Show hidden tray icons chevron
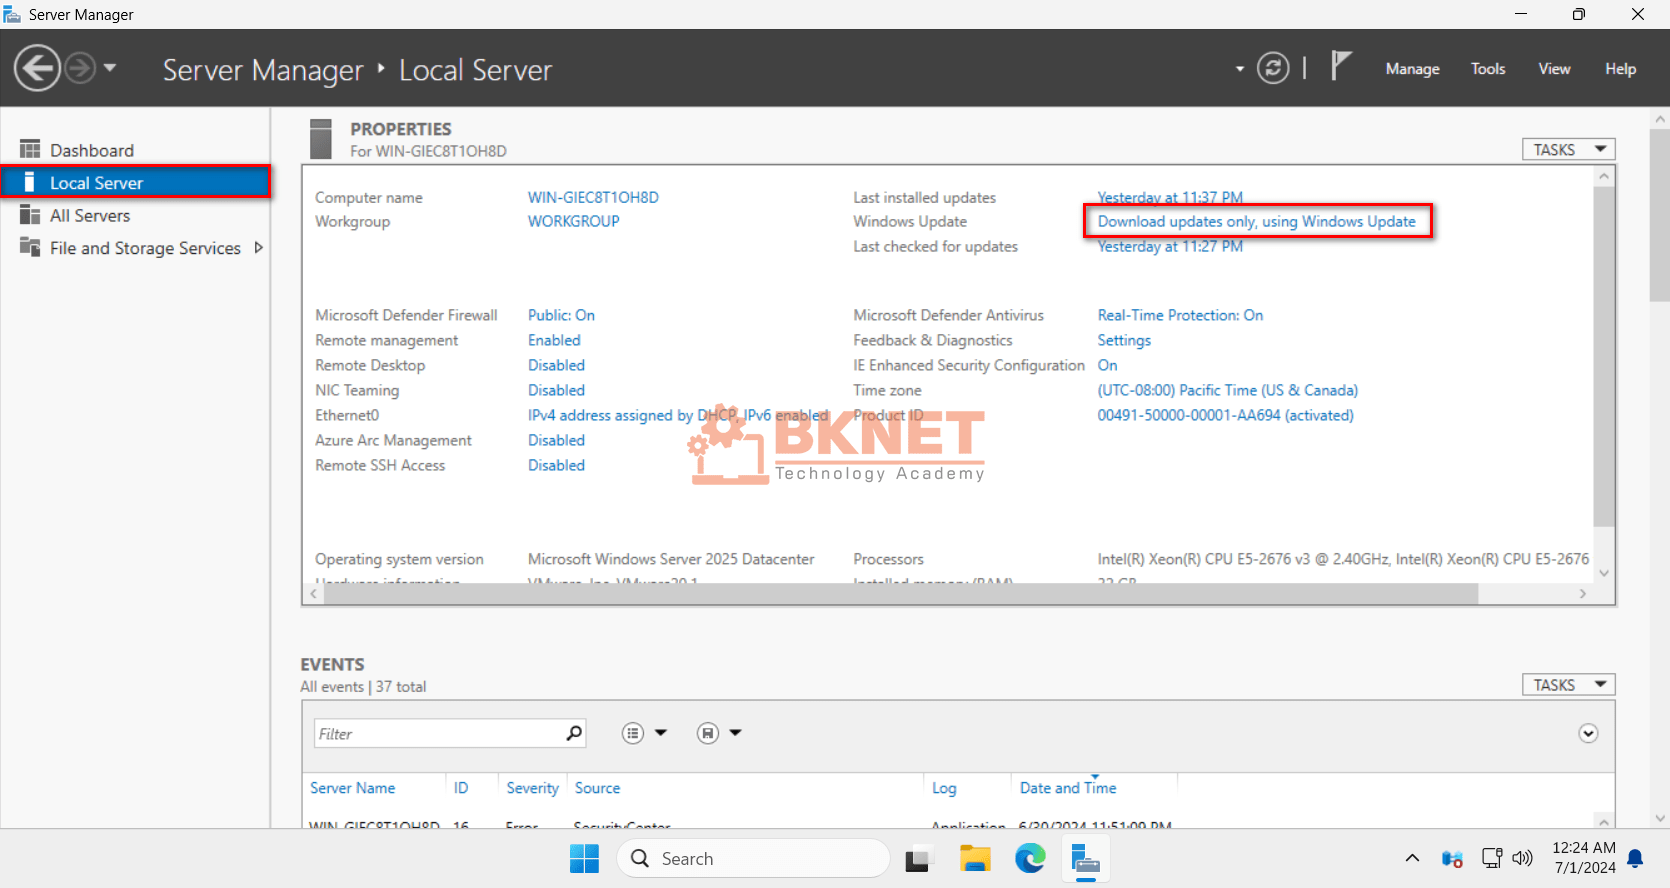Screen dimensions: 1670x888 (1412, 858)
